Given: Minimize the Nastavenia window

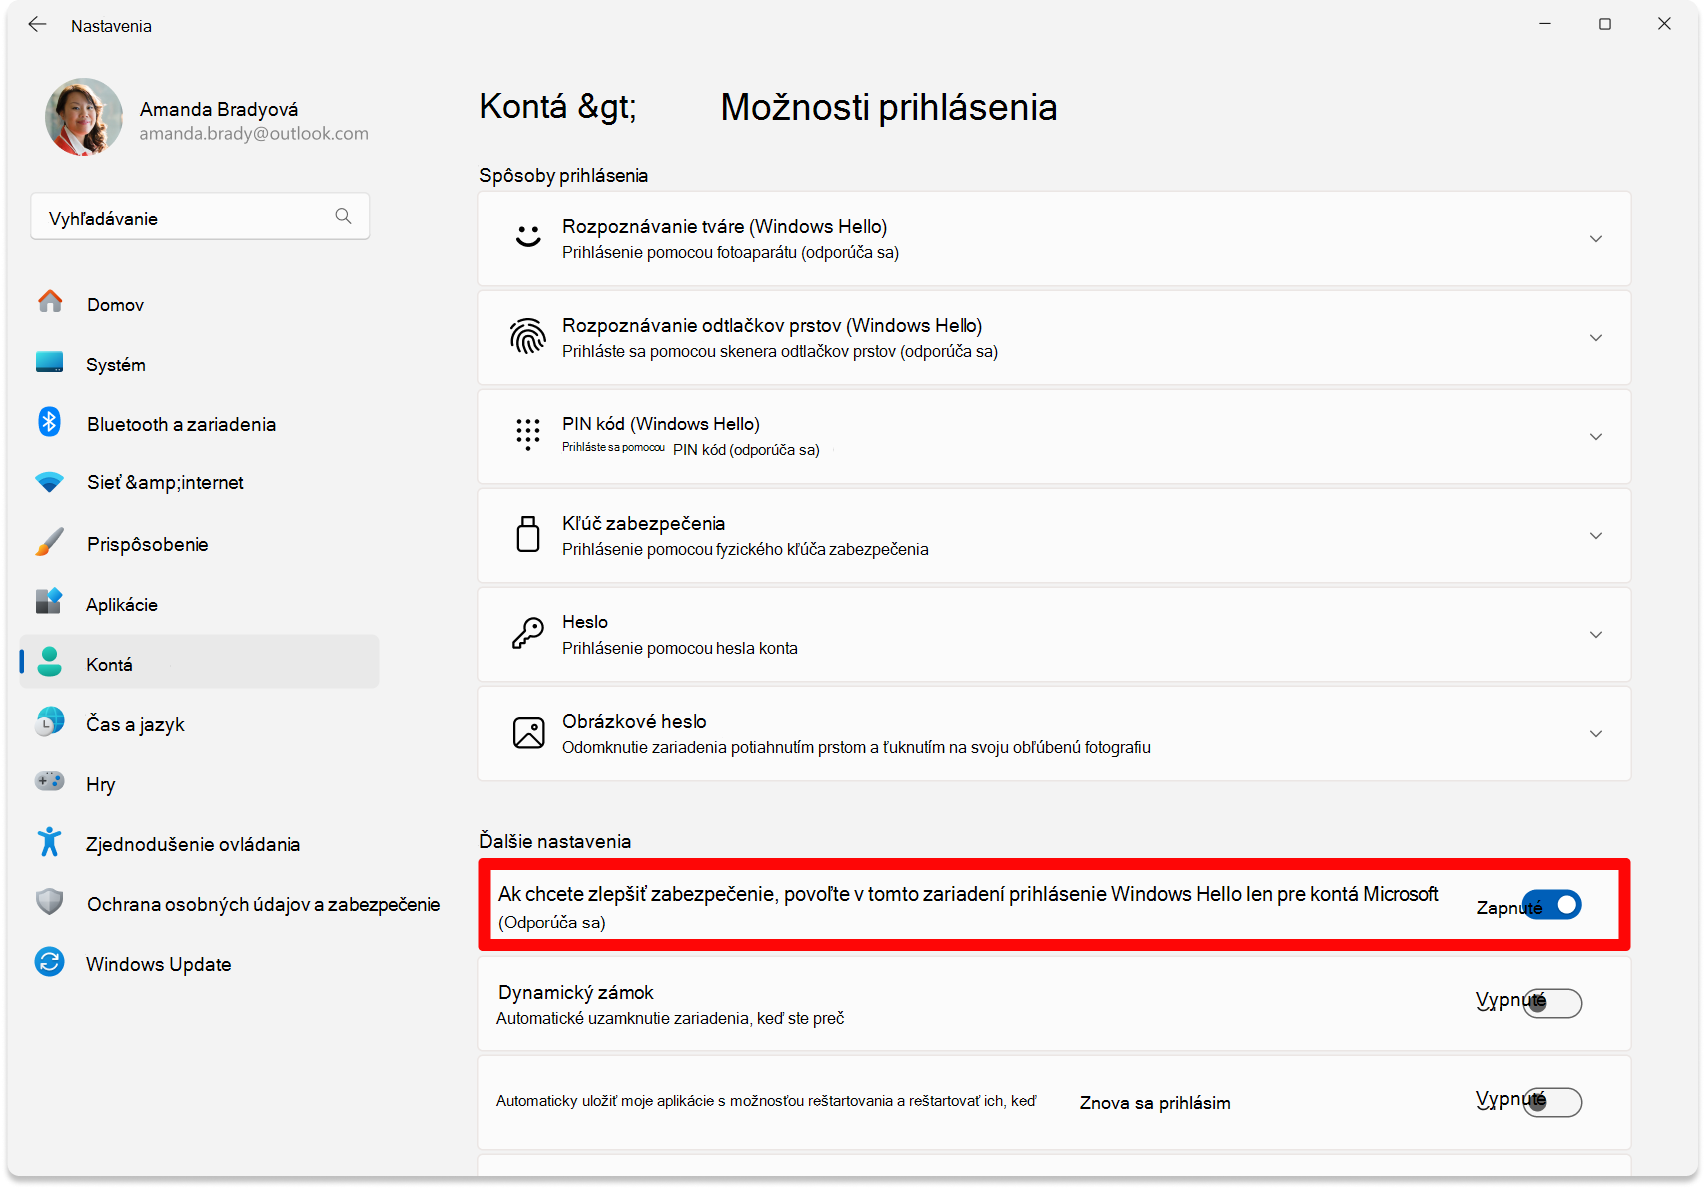Looking at the screenshot, I should (x=1545, y=24).
